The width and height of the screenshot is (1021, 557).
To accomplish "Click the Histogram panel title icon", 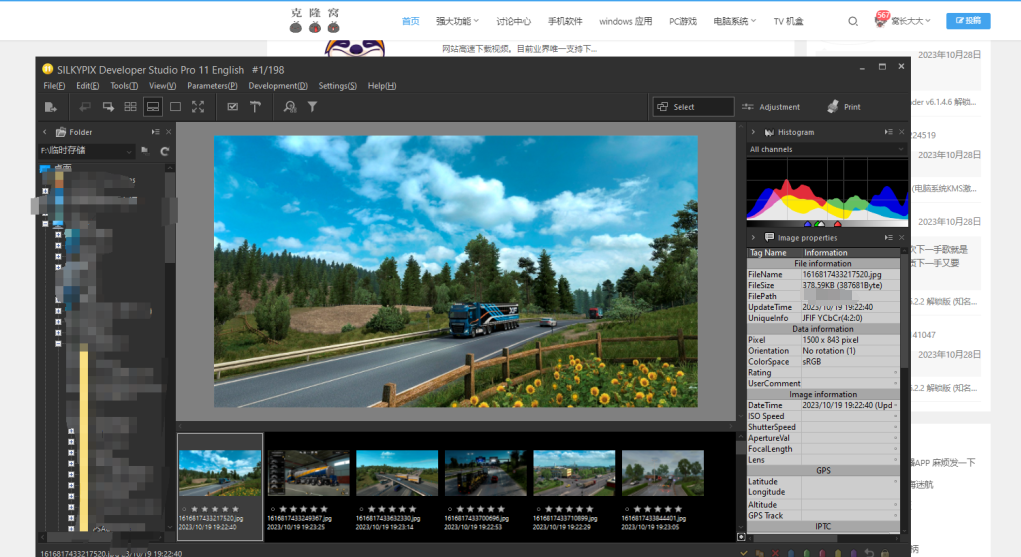I will tap(769, 132).
